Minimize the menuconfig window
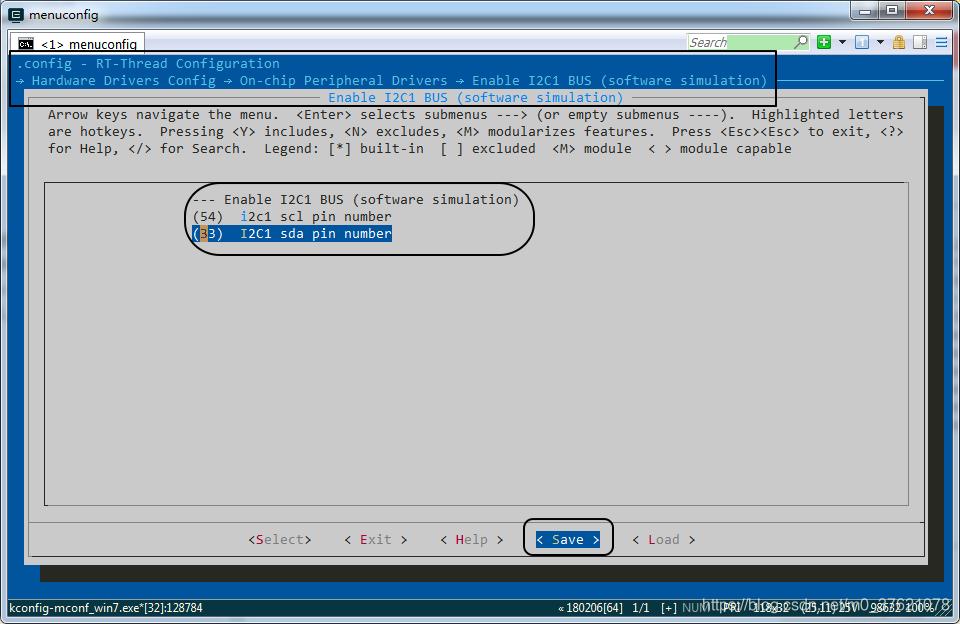The height and width of the screenshot is (624, 960). coord(865,10)
